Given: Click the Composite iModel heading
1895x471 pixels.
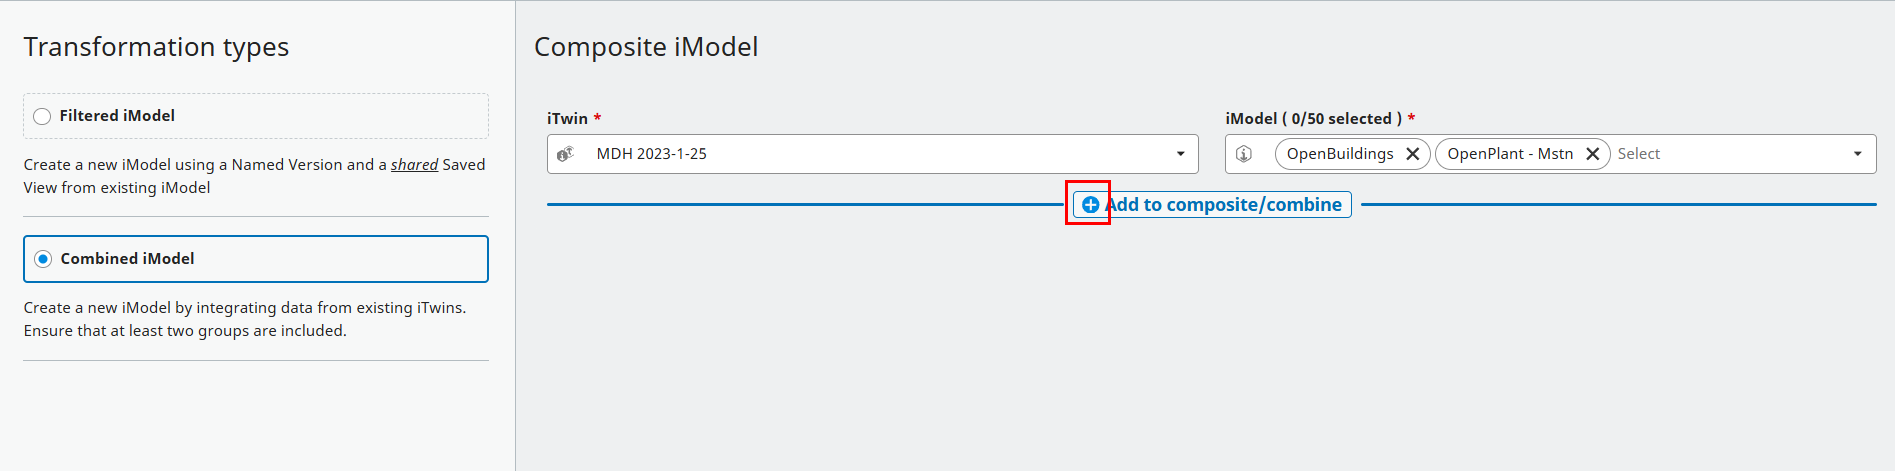Looking at the screenshot, I should [646, 47].
